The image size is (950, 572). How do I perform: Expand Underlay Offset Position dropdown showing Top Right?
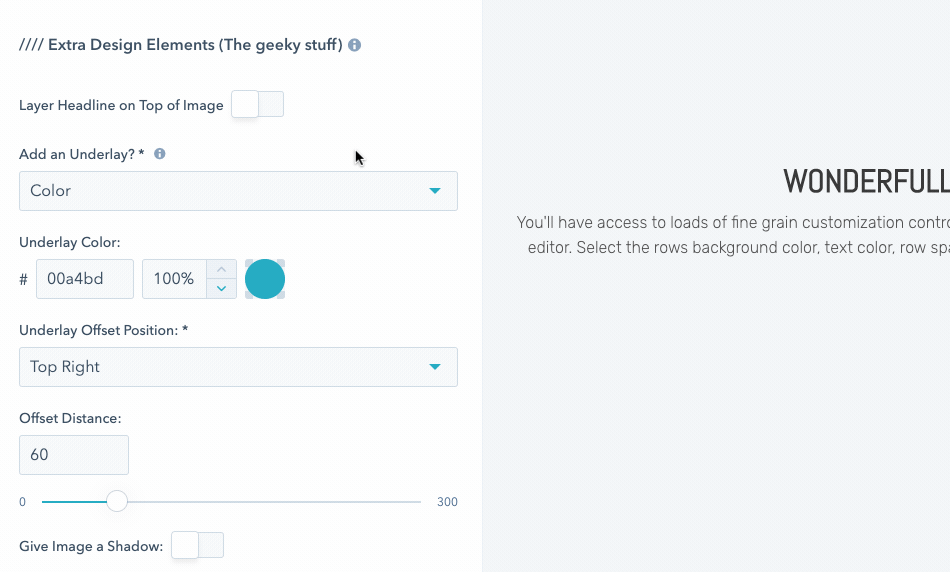coord(238,367)
